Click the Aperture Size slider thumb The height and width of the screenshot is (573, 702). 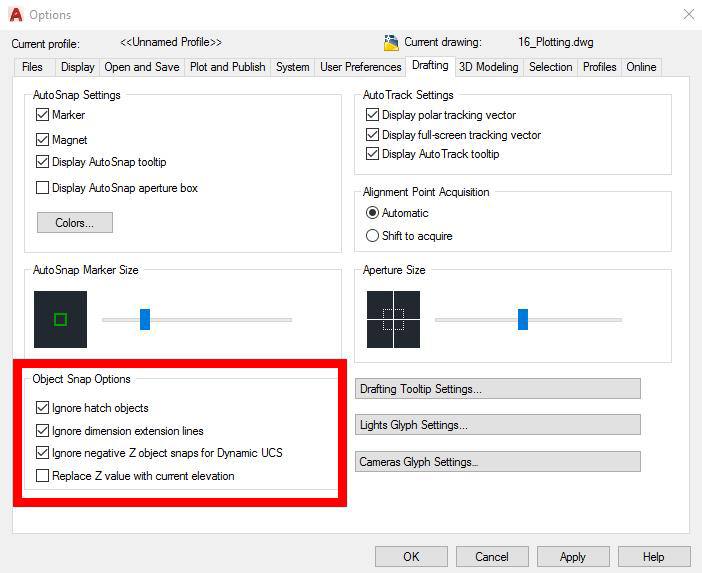[522, 319]
